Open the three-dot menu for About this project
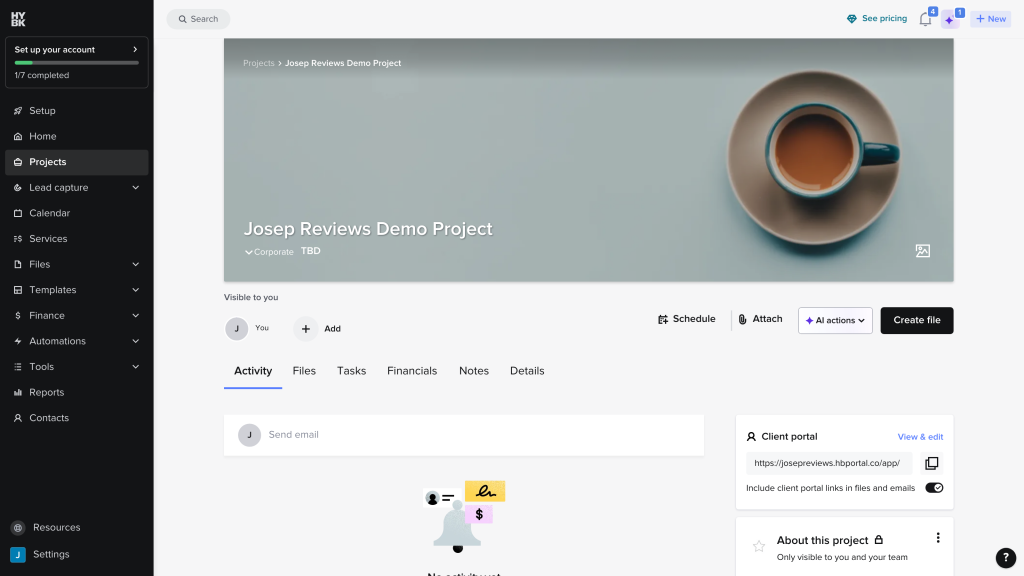1024x576 pixels. (x=938, y=537)
